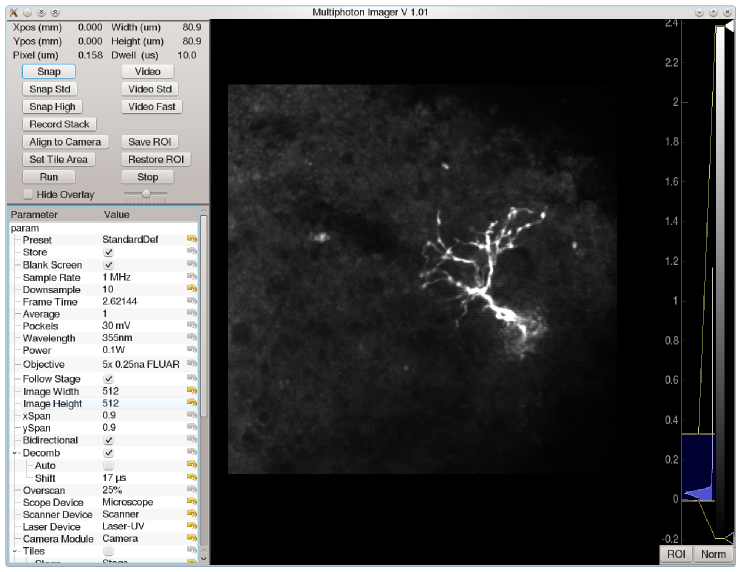Click the reset icon on Sample Rate row
The image size is (741, 572).
coord(192,276)
